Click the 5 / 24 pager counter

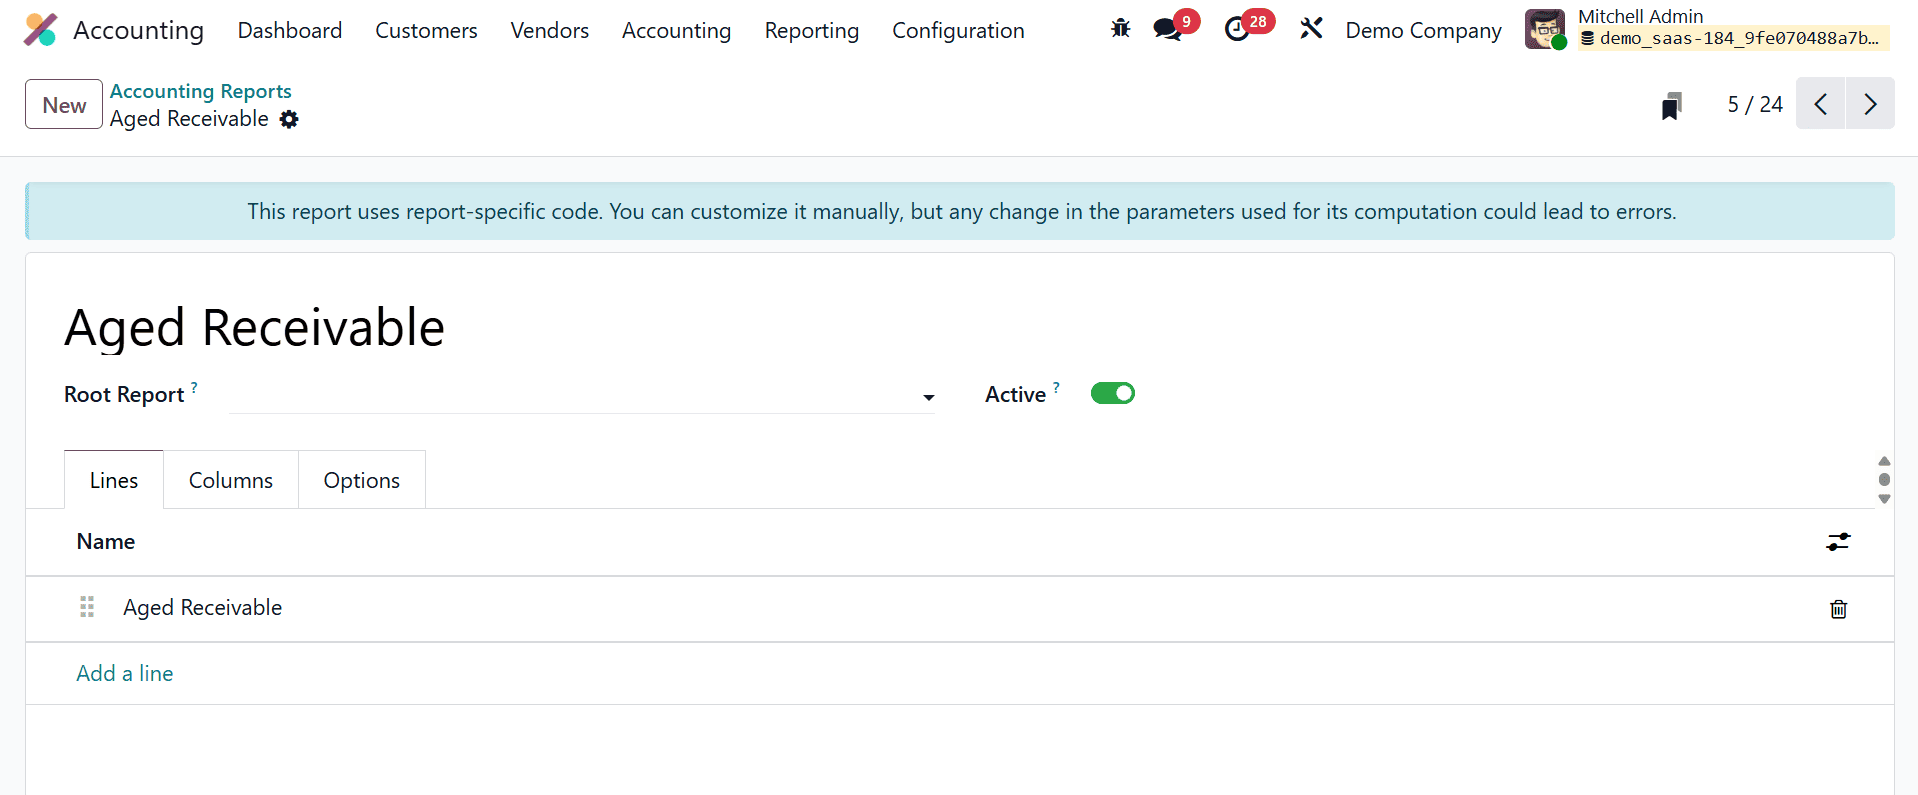click(1755, 104)
